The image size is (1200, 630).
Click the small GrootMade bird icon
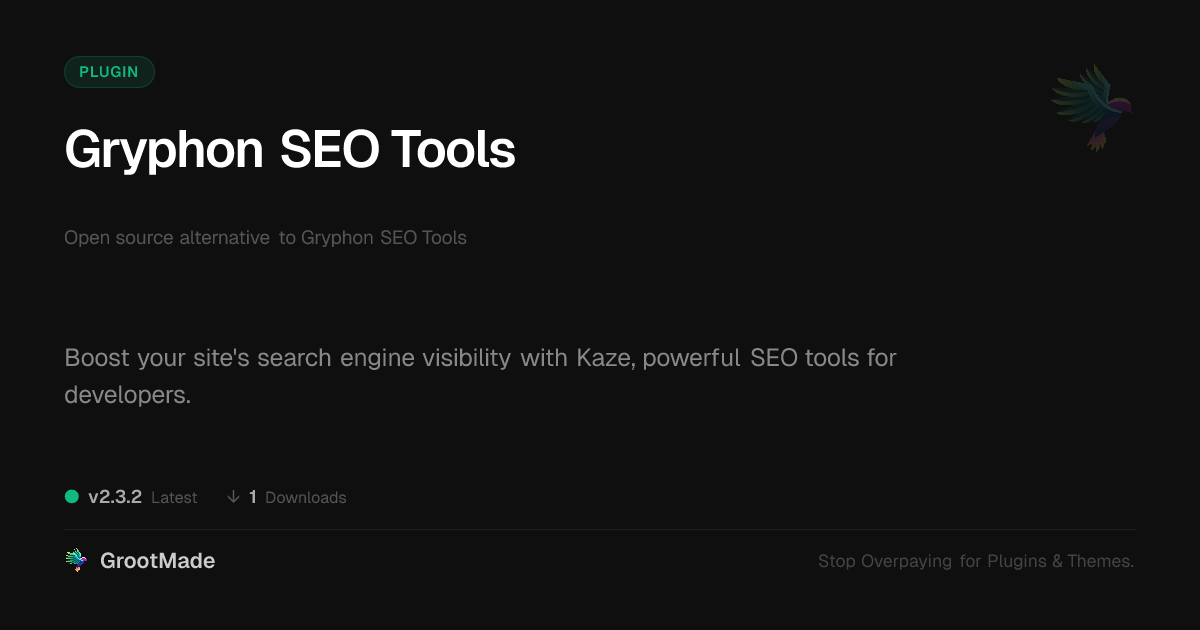(x=76, y=561)
